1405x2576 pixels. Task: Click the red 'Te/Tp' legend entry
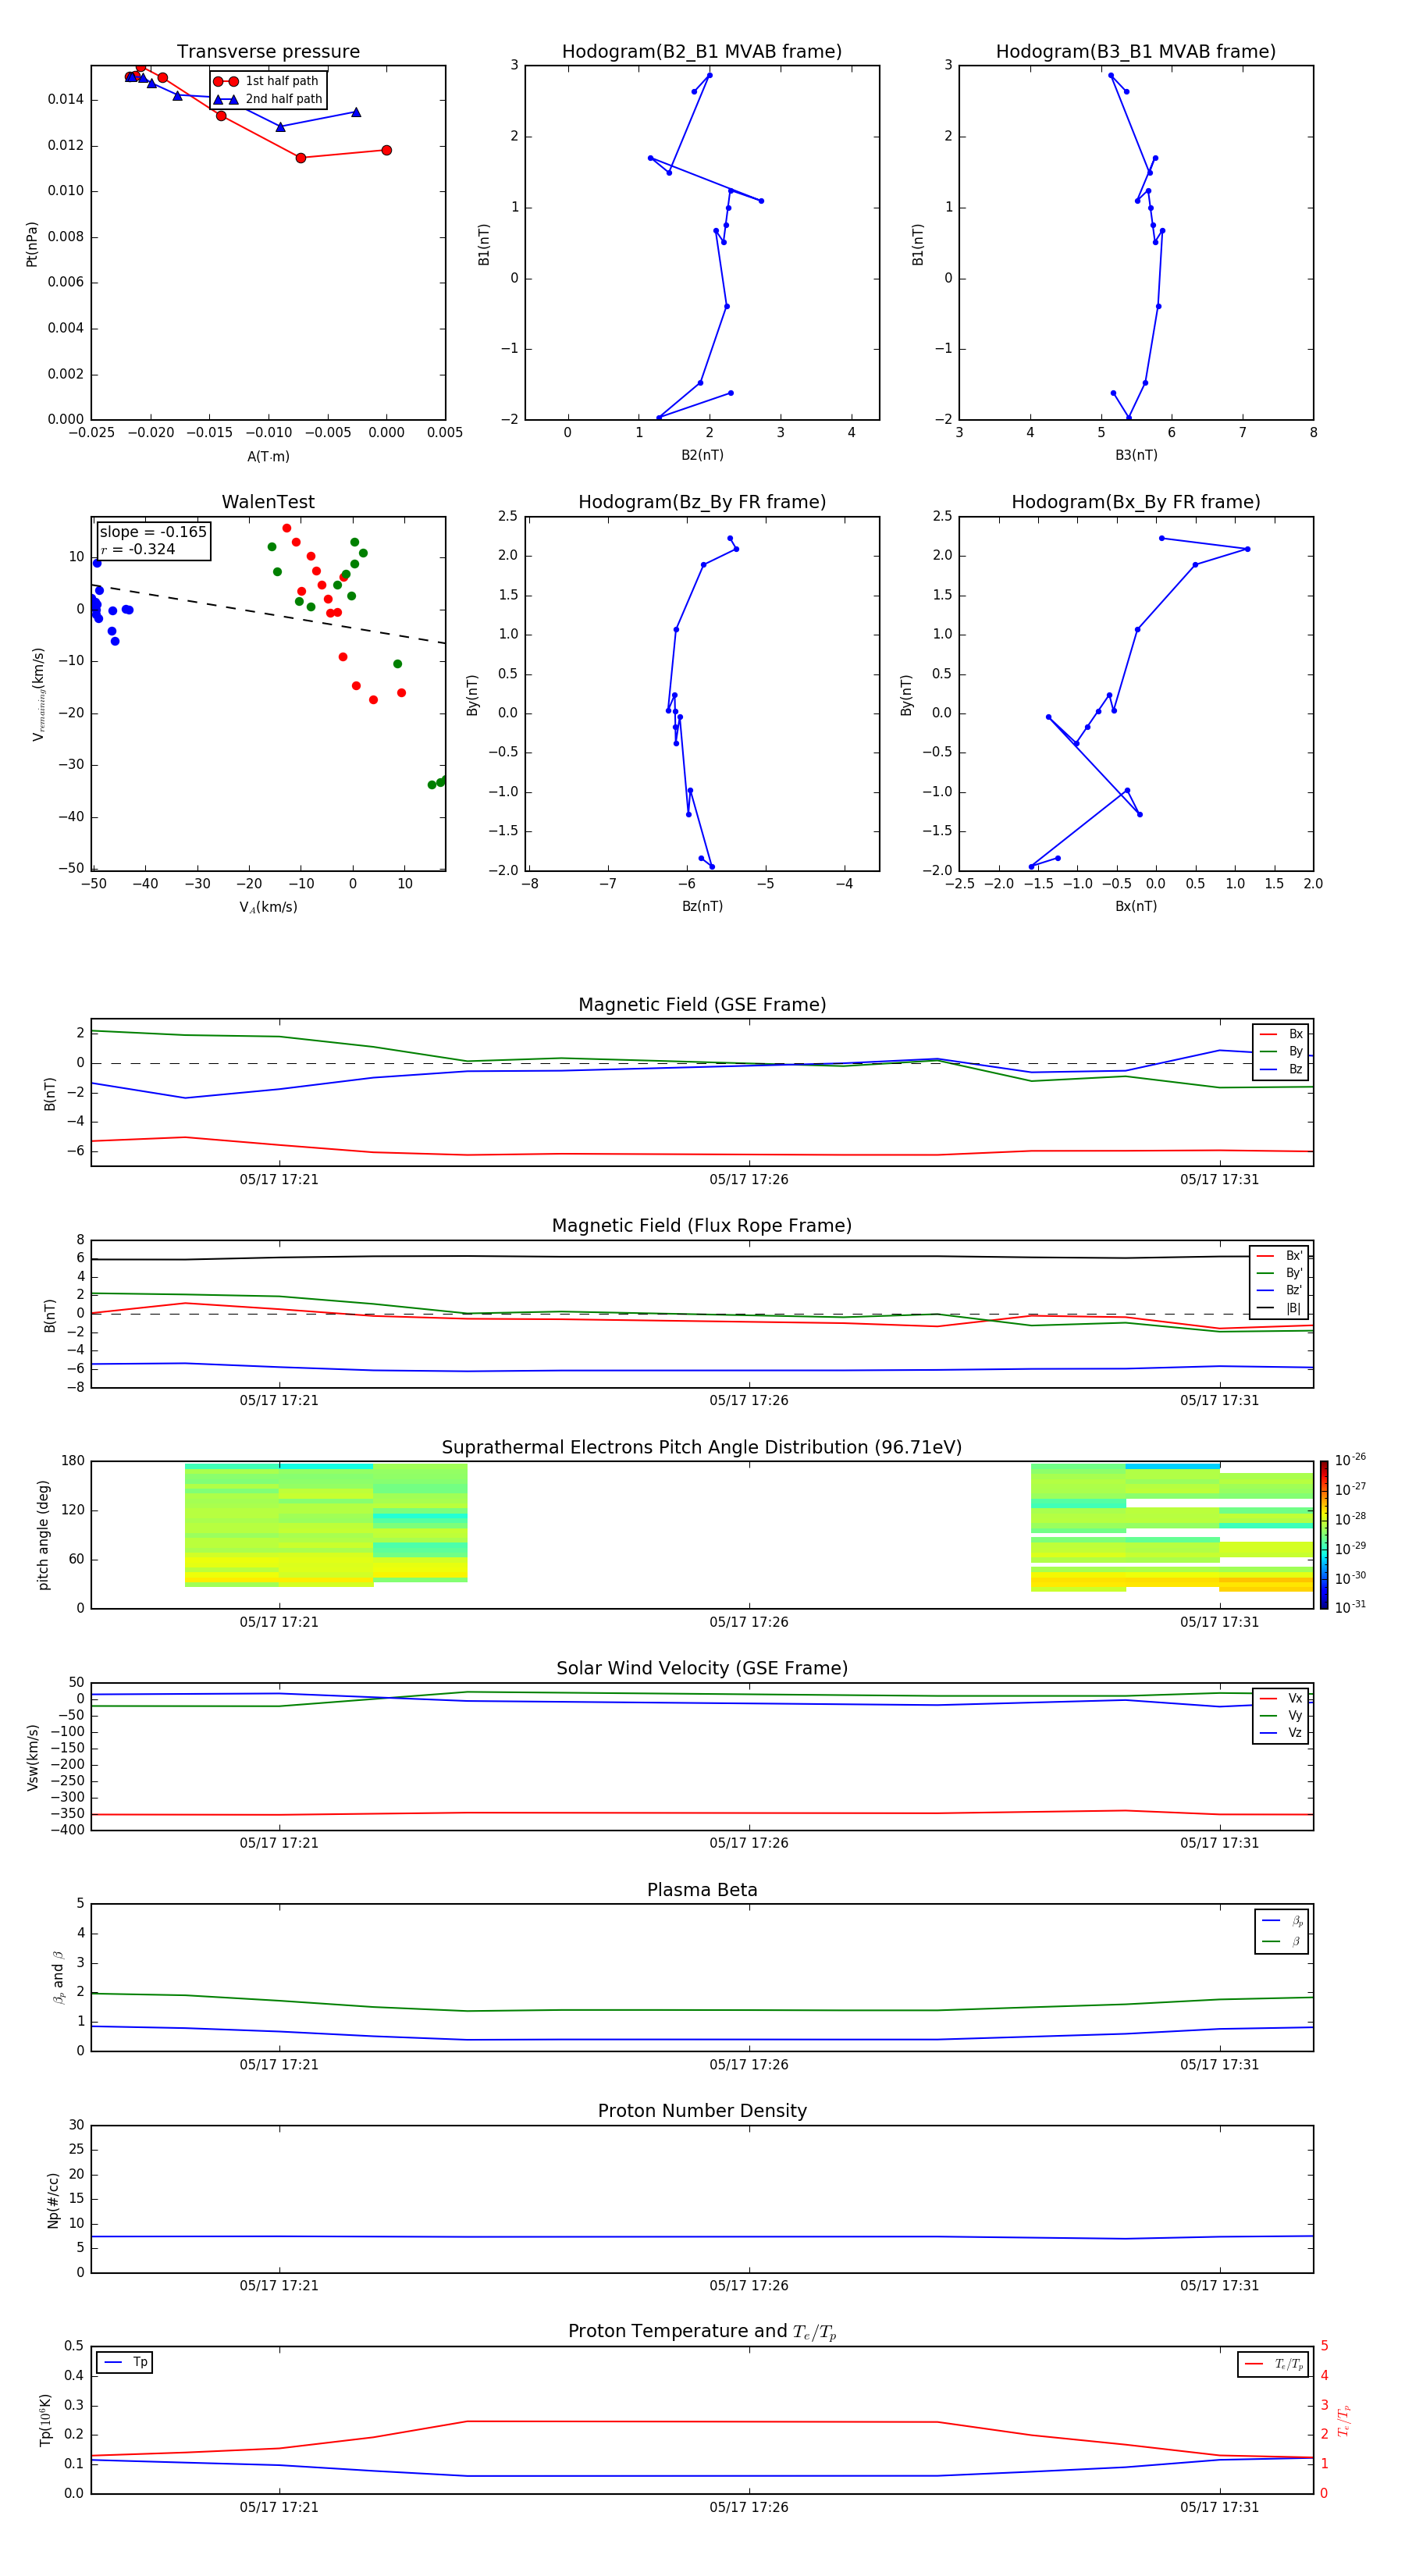[x=1275, y=2364]
